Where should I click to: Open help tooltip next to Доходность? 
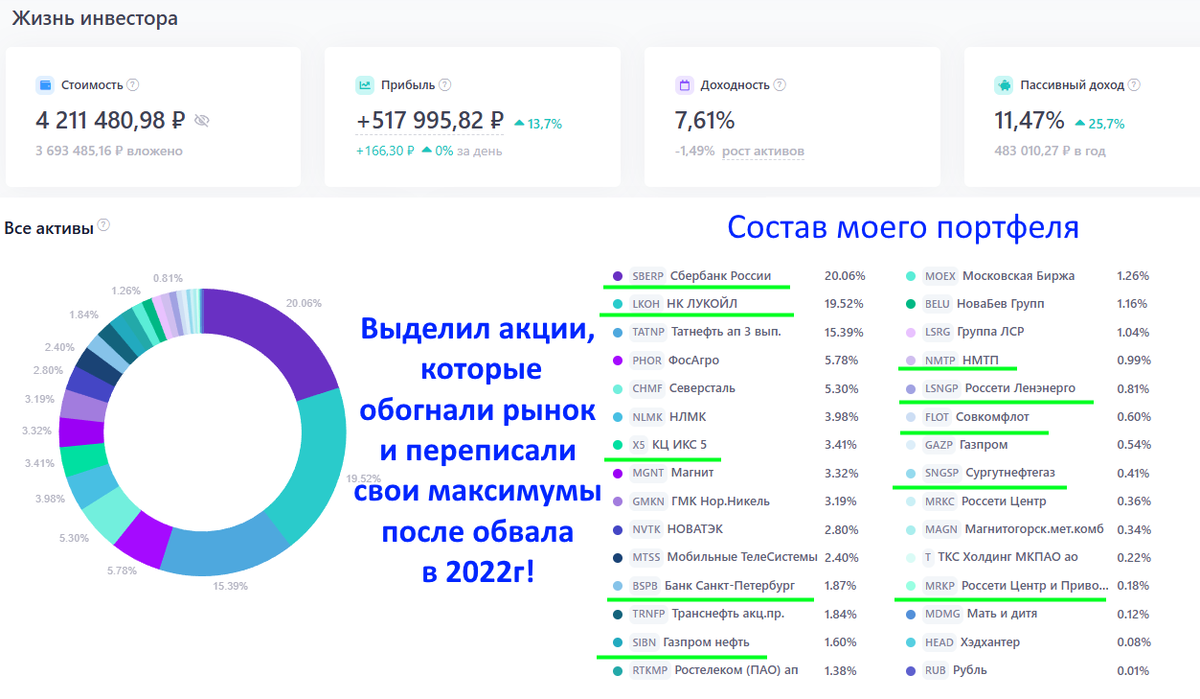[780, 85]
